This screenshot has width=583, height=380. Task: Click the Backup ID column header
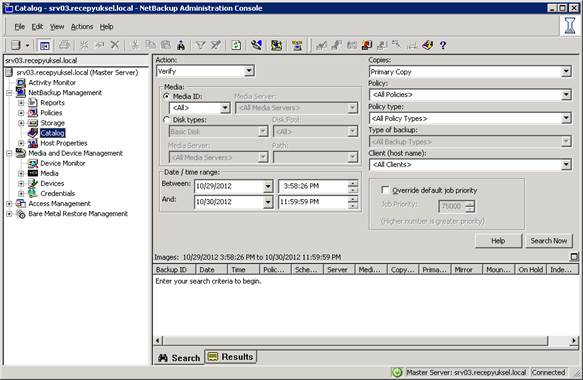pos(174,270)
